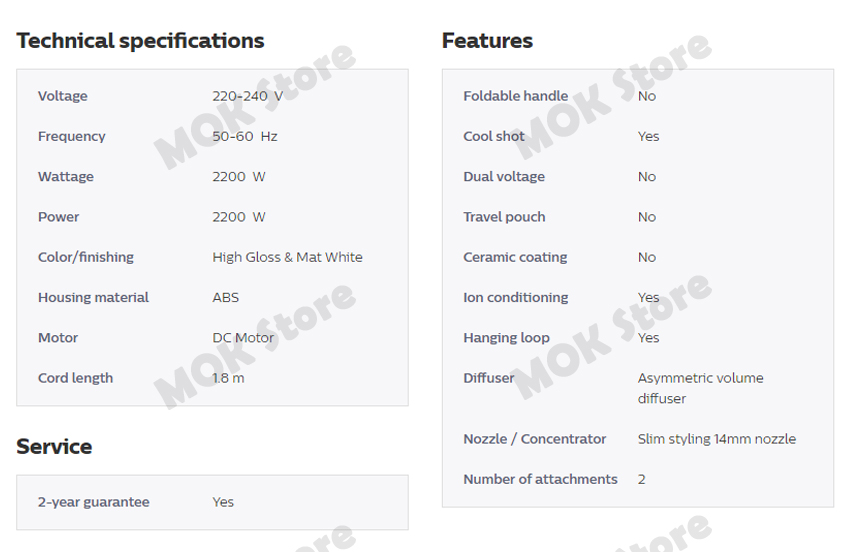Screen dimensions: 850x552
Task: Click the Color/finishing label
Action: click(86, 257)
